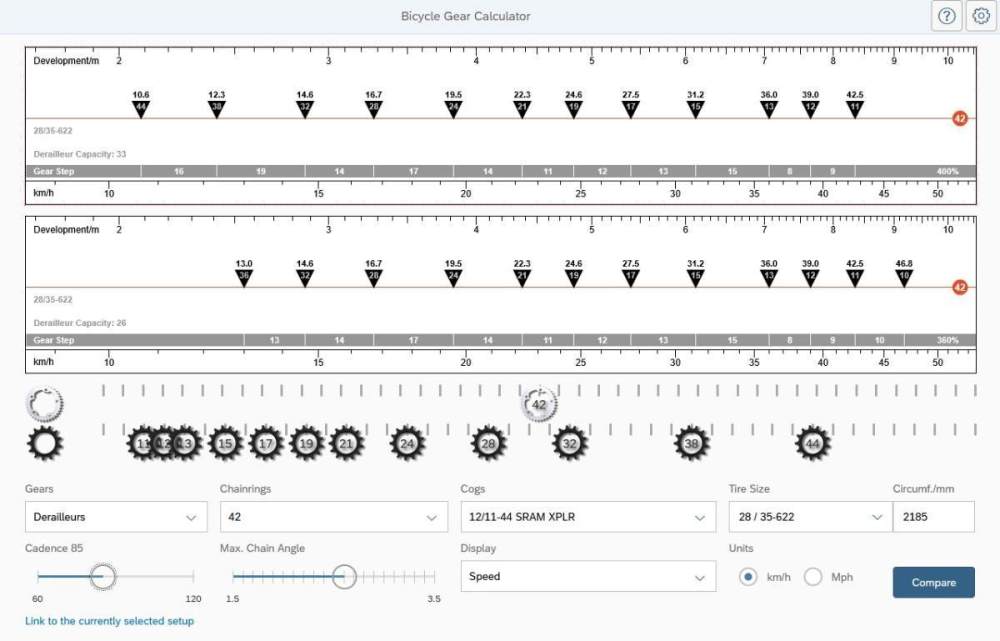Select the 38-tooth cog sprocket
Viewport: 1000px width, 641px height.
pos(692,443)
